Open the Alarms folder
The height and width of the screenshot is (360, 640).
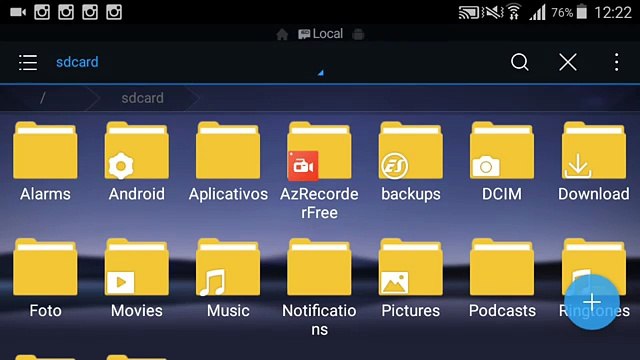pos(45,162)
